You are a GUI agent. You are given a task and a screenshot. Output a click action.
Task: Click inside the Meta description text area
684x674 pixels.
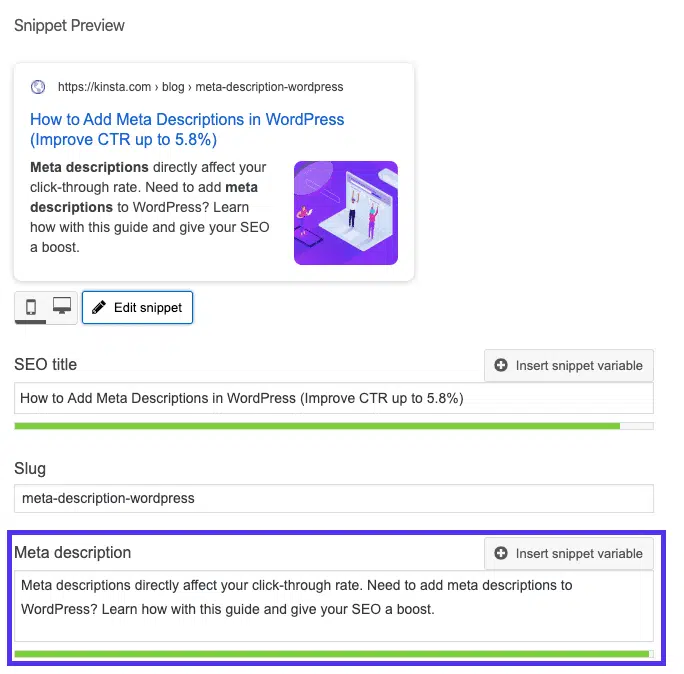[334, 606]
